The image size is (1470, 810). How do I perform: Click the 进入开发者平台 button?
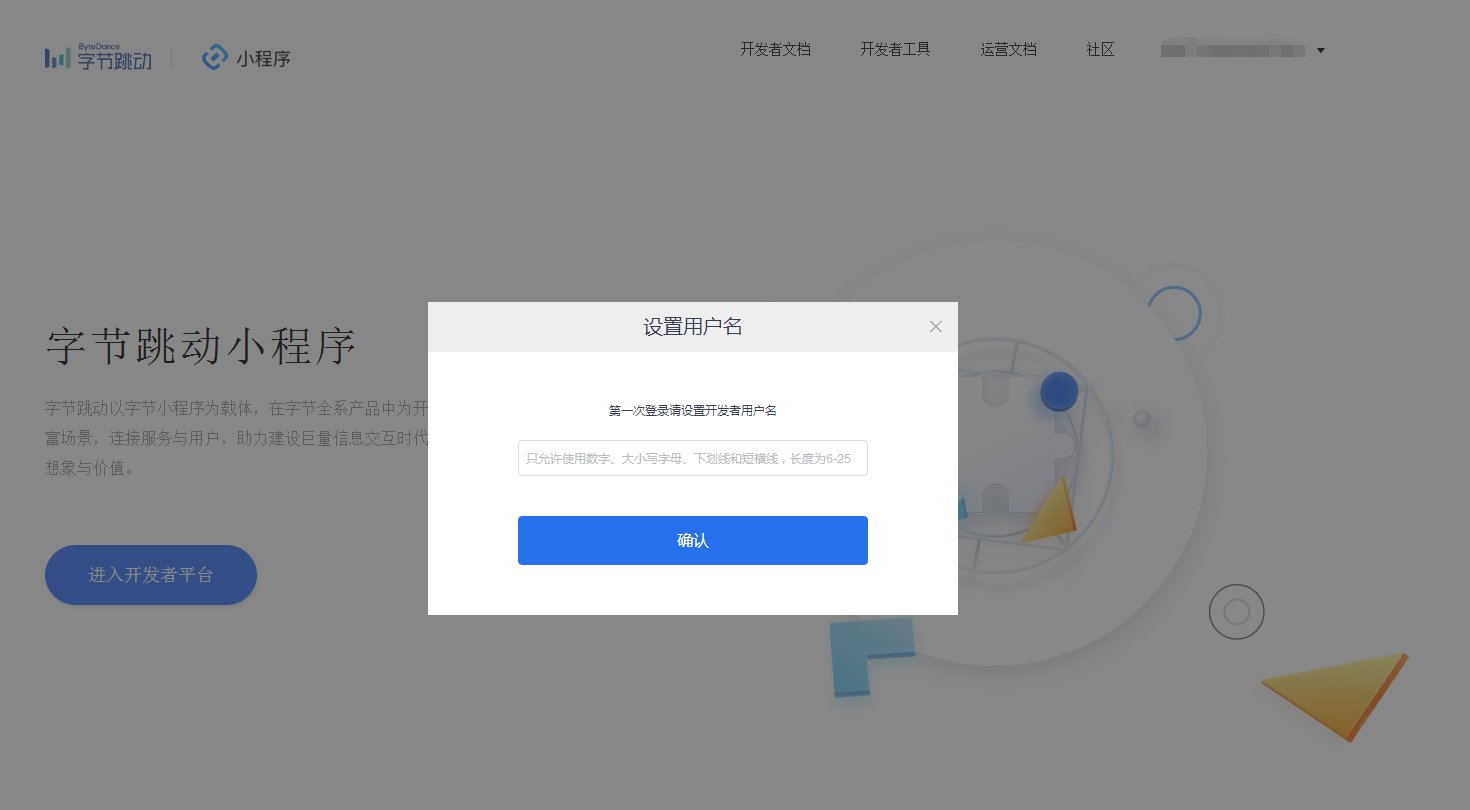pyautogui.click(x=151, y=575)
